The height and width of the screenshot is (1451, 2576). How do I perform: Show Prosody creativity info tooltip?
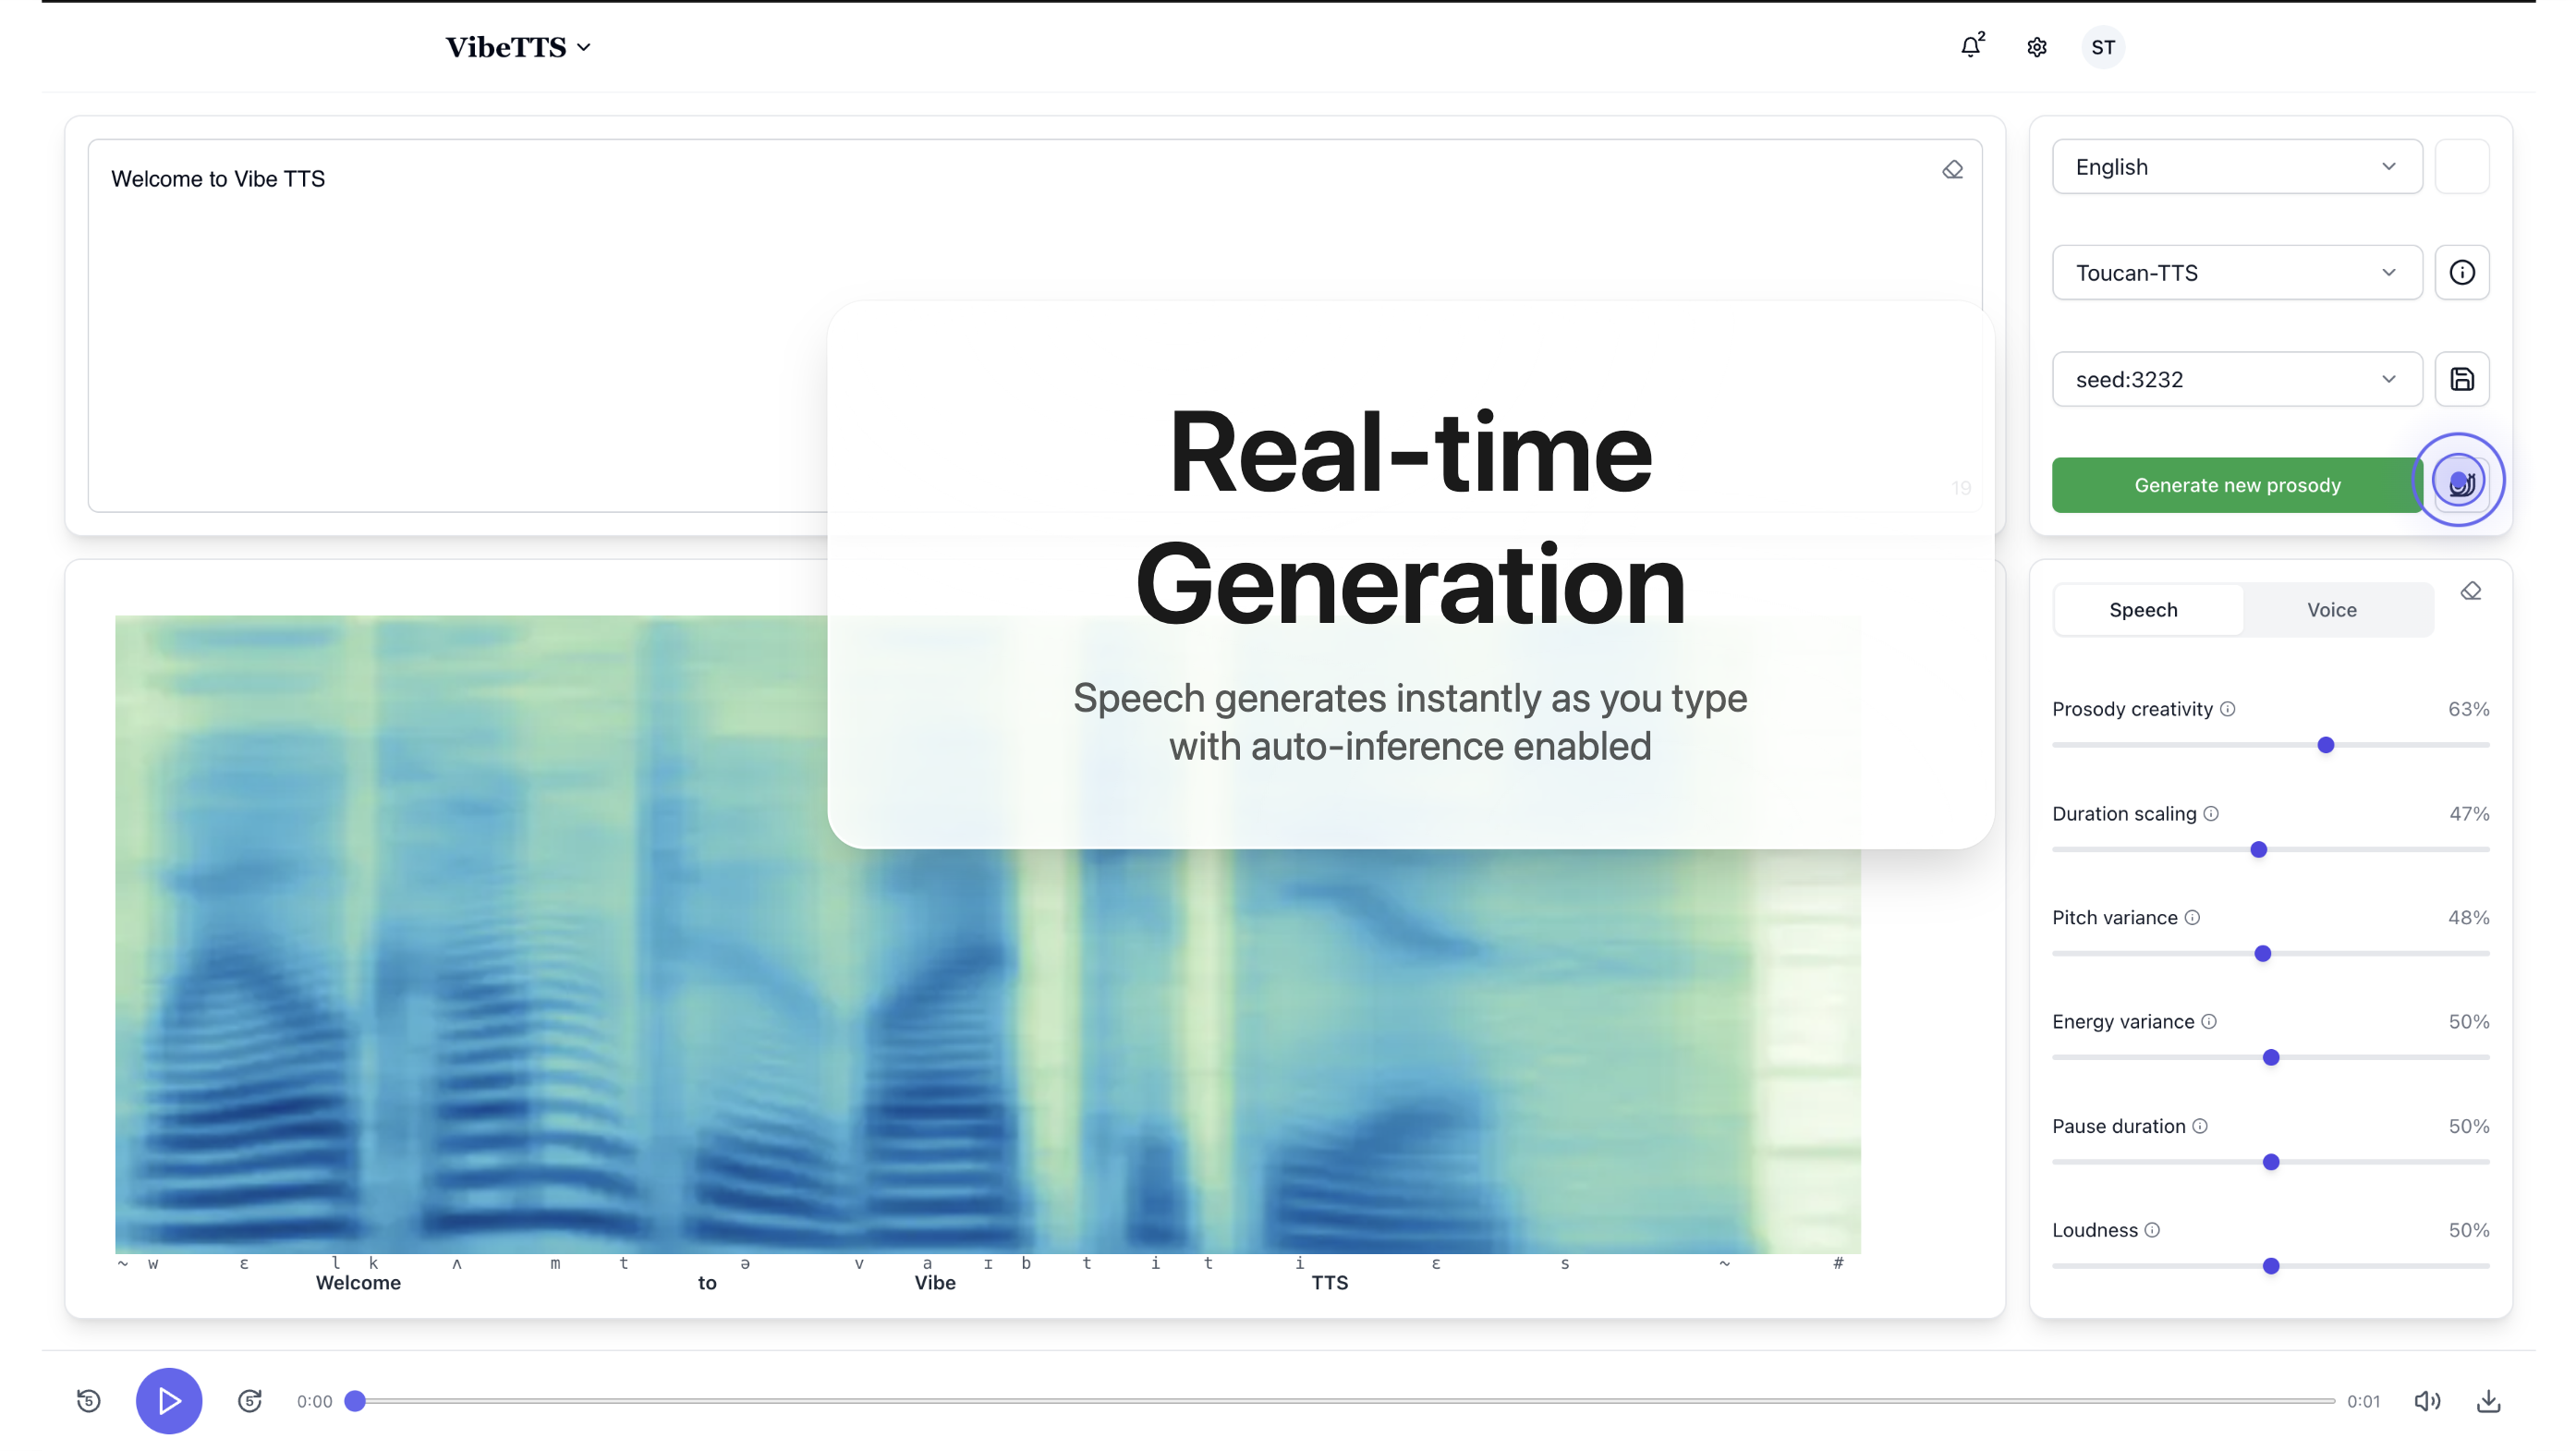pyautogui.click(x=2228, y=709)
